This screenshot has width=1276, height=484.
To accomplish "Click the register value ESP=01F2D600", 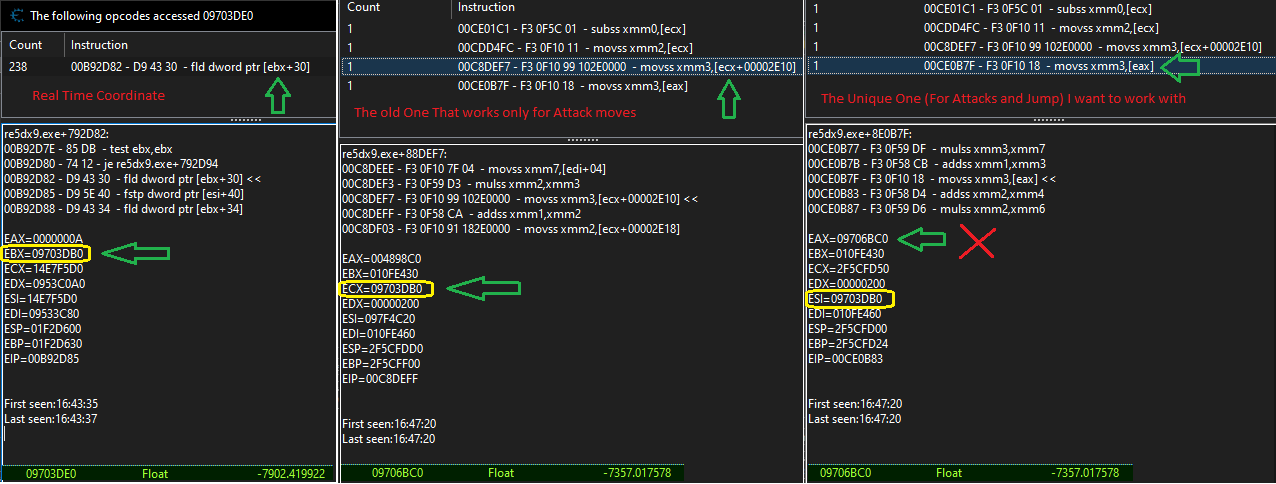I will (43, 328).
